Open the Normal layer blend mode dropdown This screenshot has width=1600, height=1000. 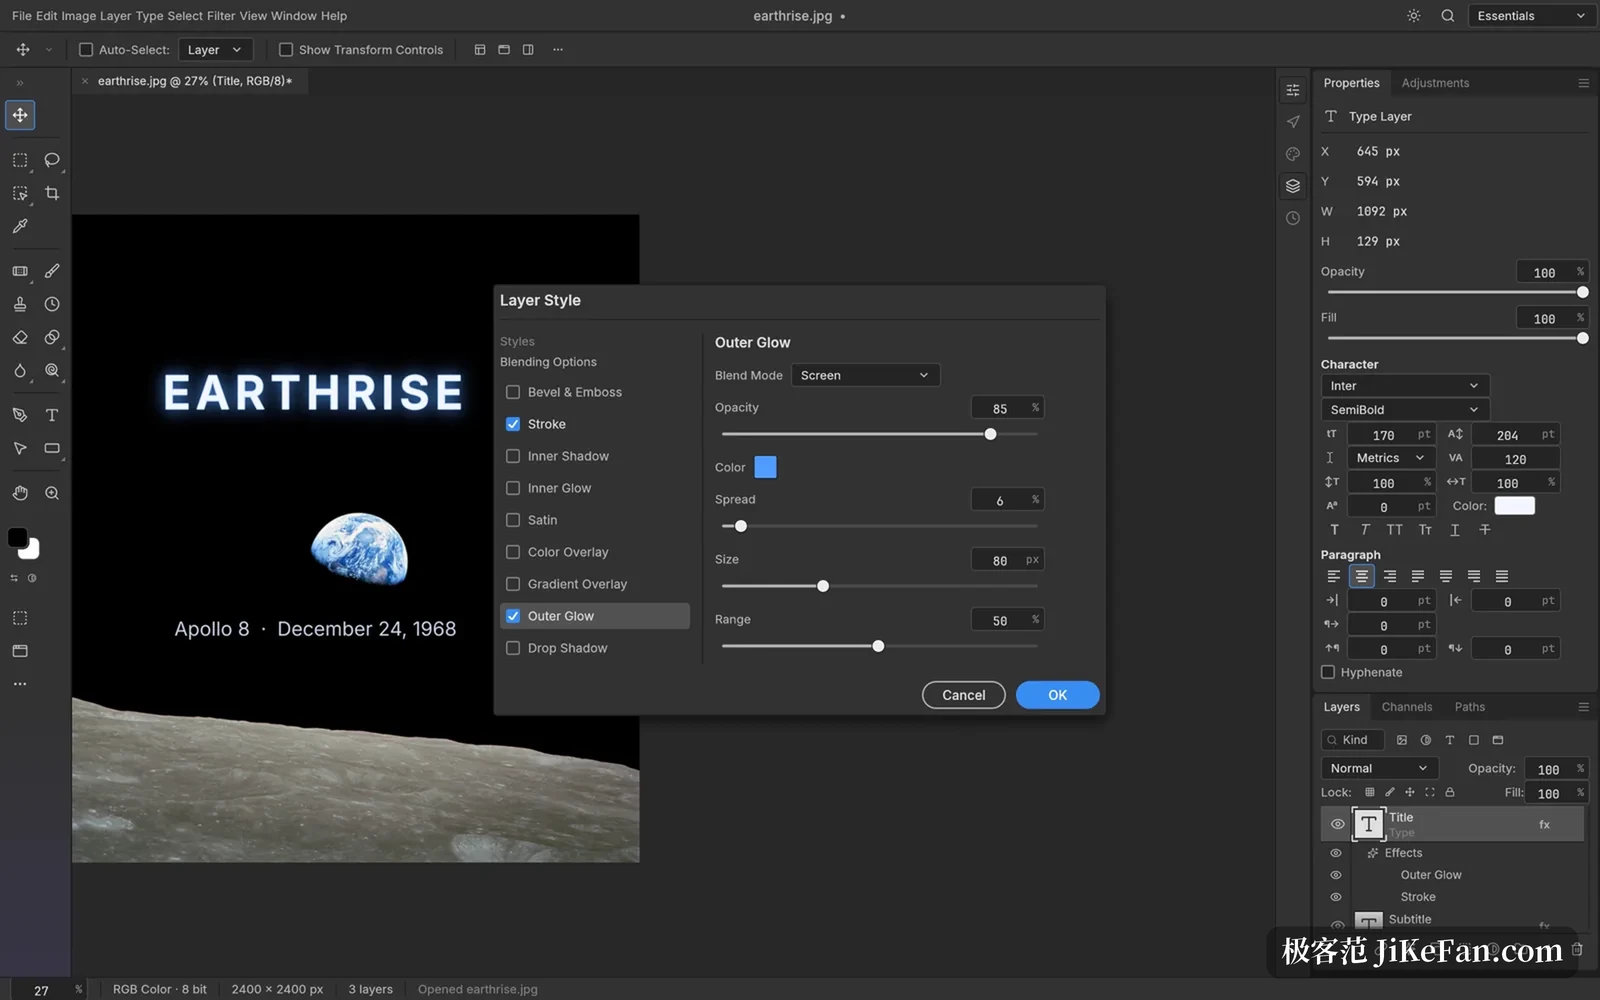[1379, 768]
